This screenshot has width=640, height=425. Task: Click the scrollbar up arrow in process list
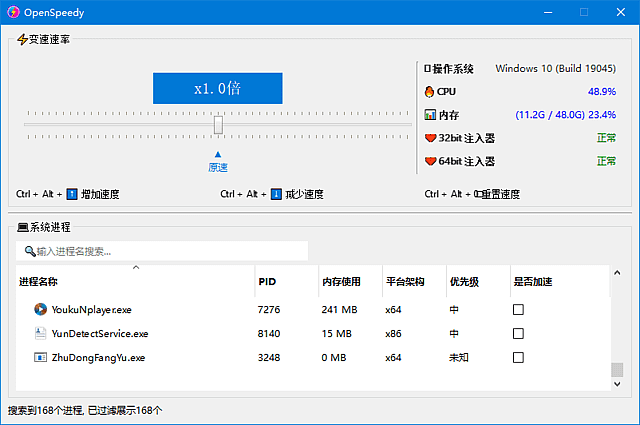616,273
